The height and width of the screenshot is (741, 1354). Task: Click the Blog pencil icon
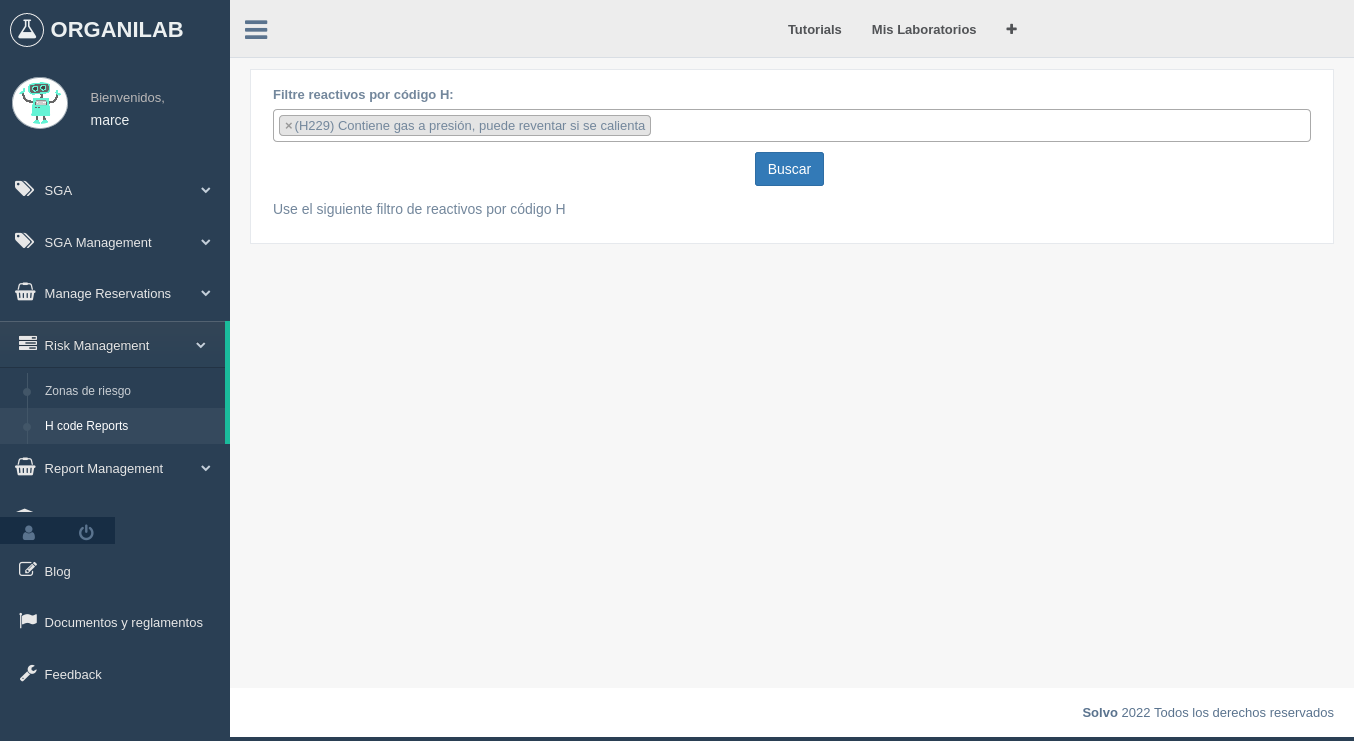(28, 569)
